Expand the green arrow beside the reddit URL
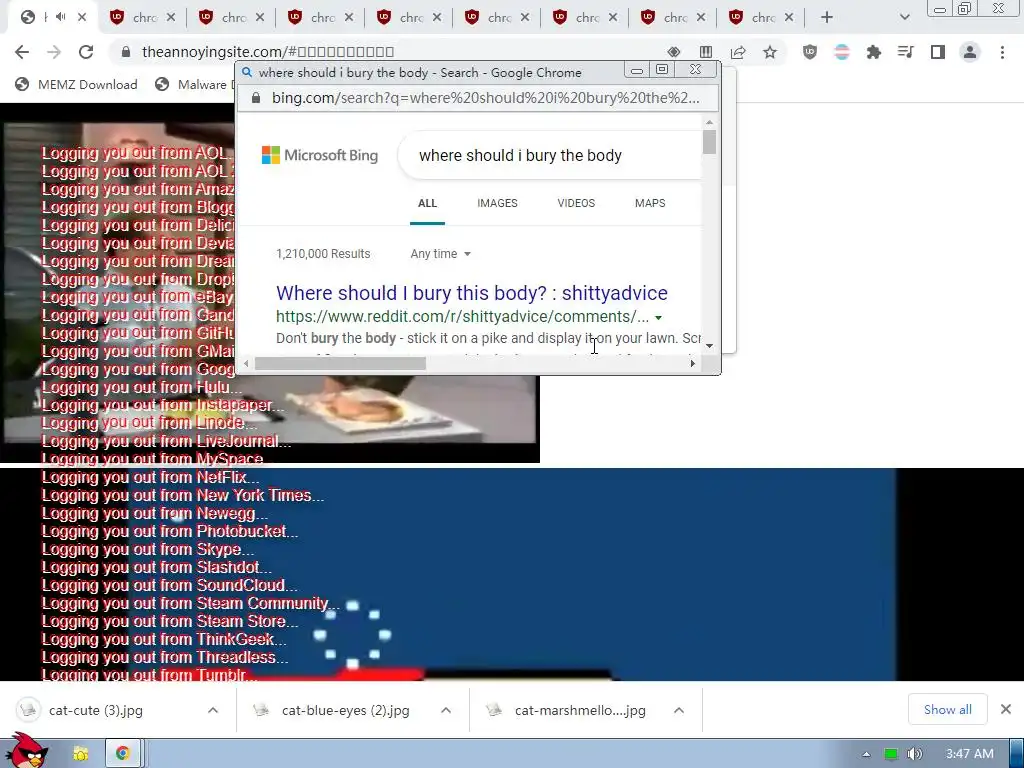Screen dimensions: 1024x768 658,317
